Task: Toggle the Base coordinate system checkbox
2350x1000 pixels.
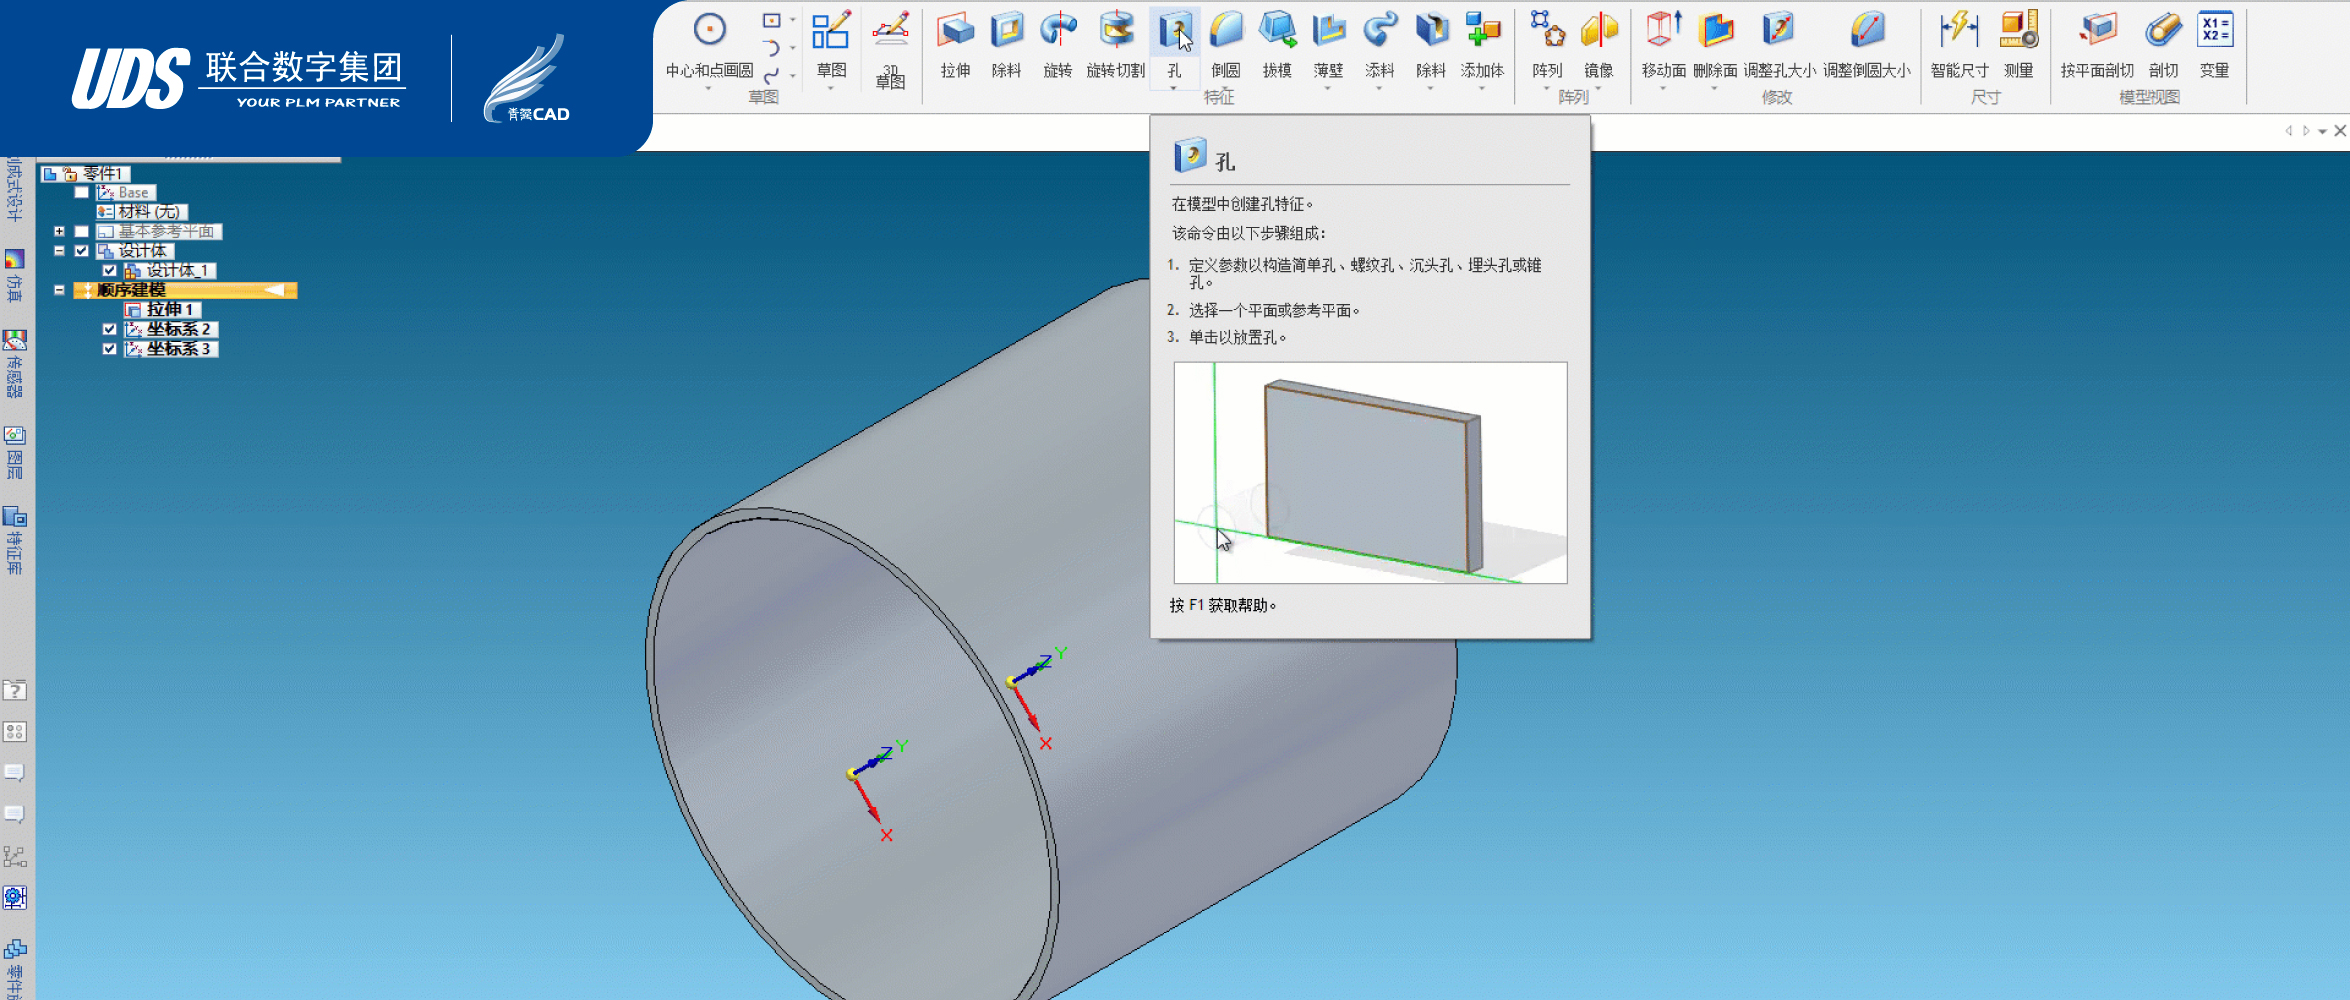Action: click(82, 192)
